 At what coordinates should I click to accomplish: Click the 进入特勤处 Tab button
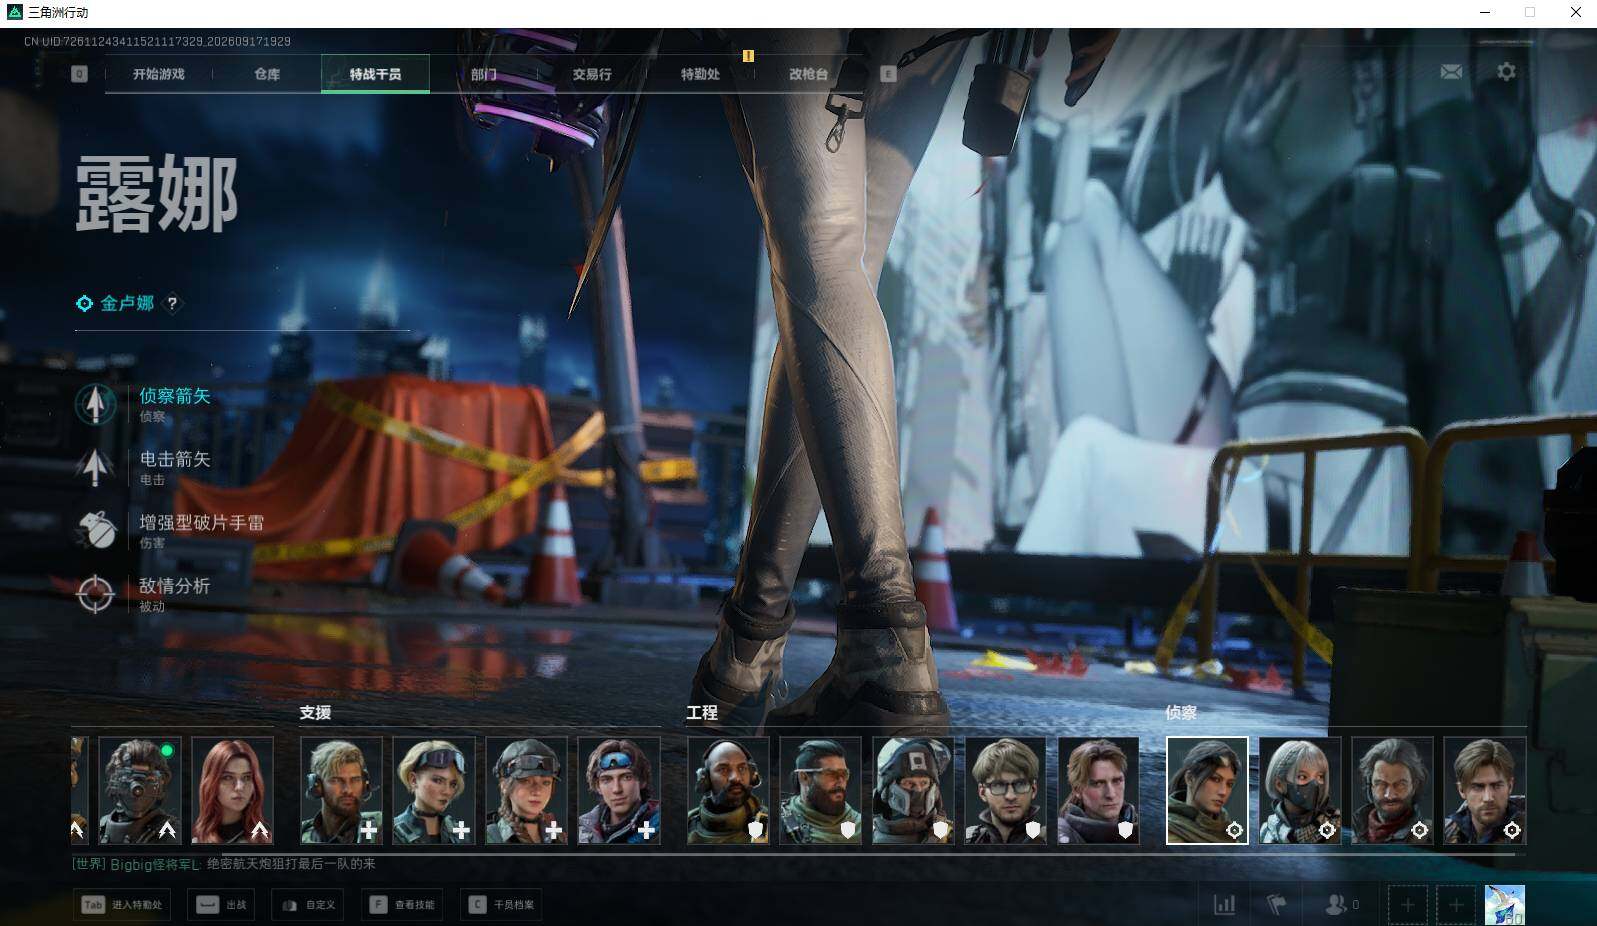coord(122,905)
